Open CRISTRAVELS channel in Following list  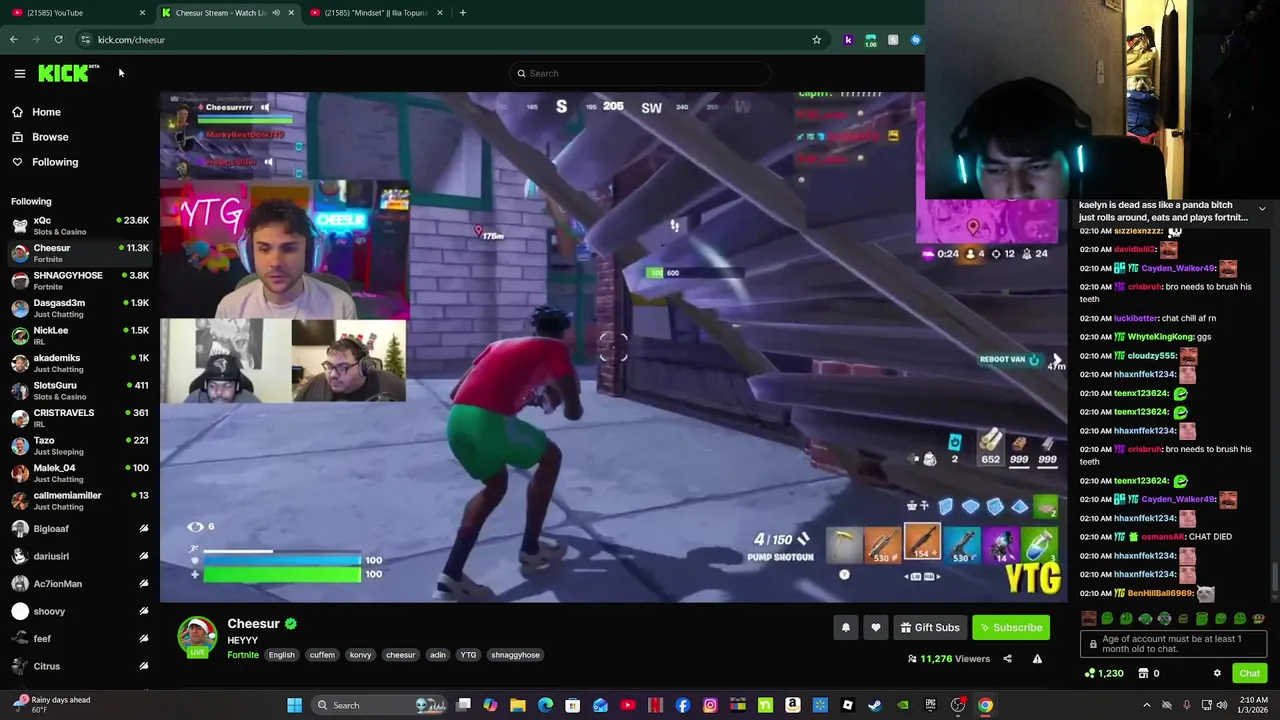pyautogui.click(x=80, y=418)
